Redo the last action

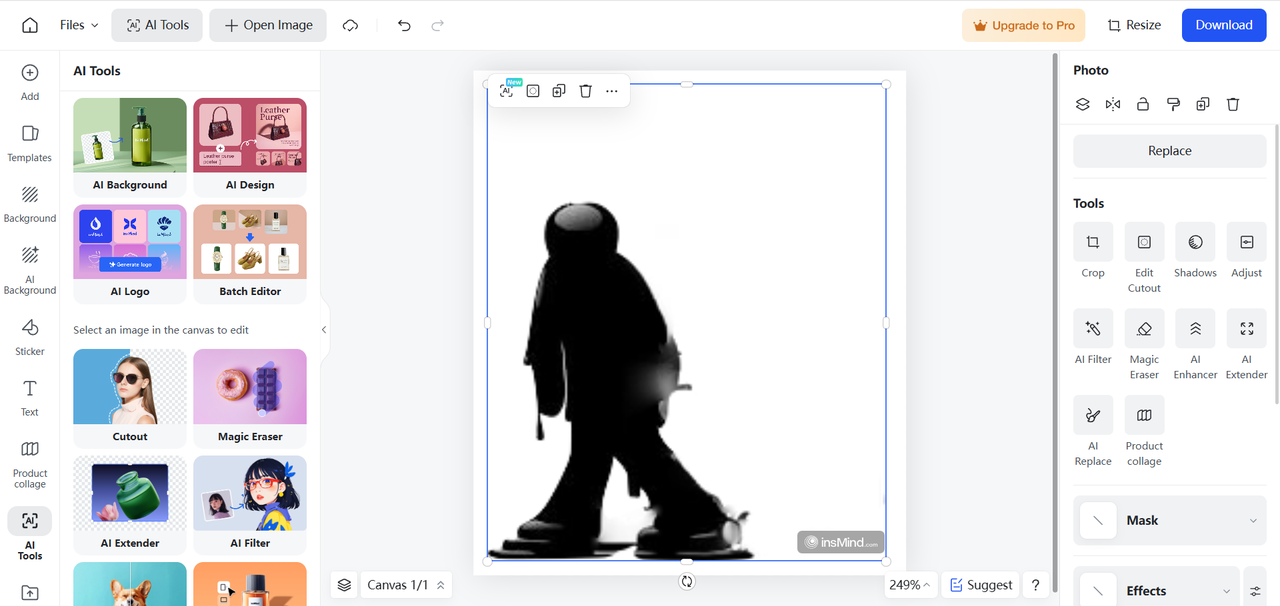pos(437,25)
